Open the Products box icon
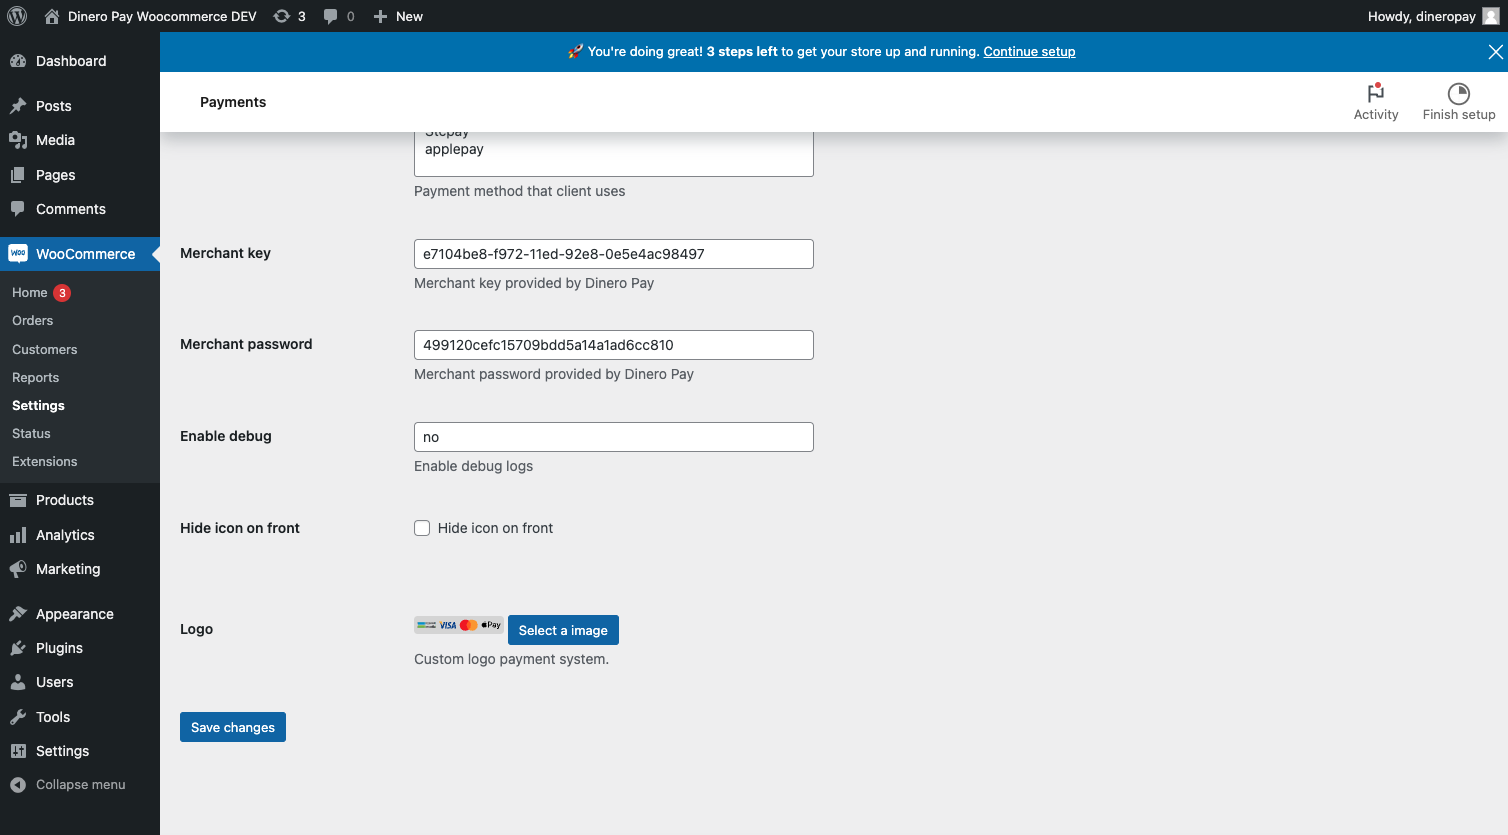 pos(18,500)
